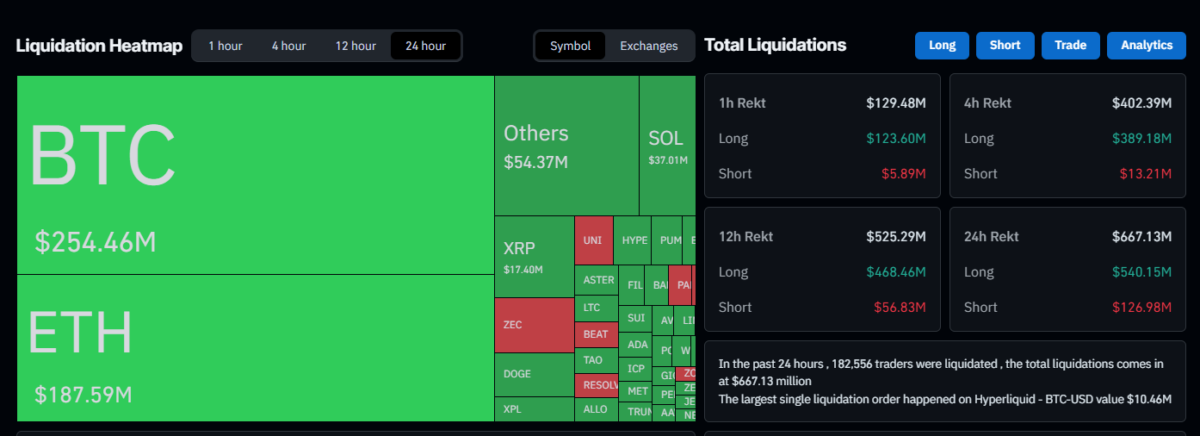Choose the 12 hour timeframe

click(355, 46)
